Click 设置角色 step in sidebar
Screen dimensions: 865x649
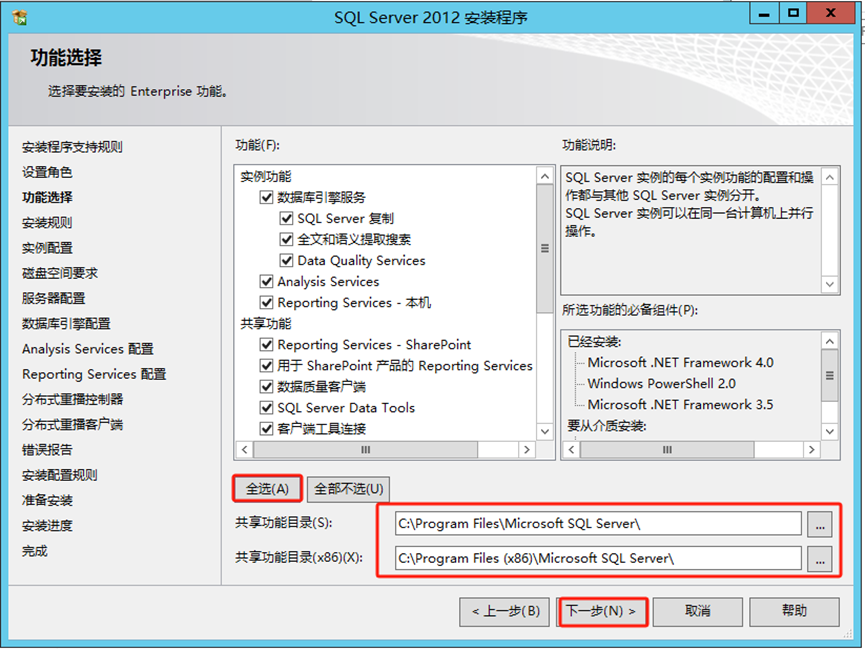[x=47, y=172]
